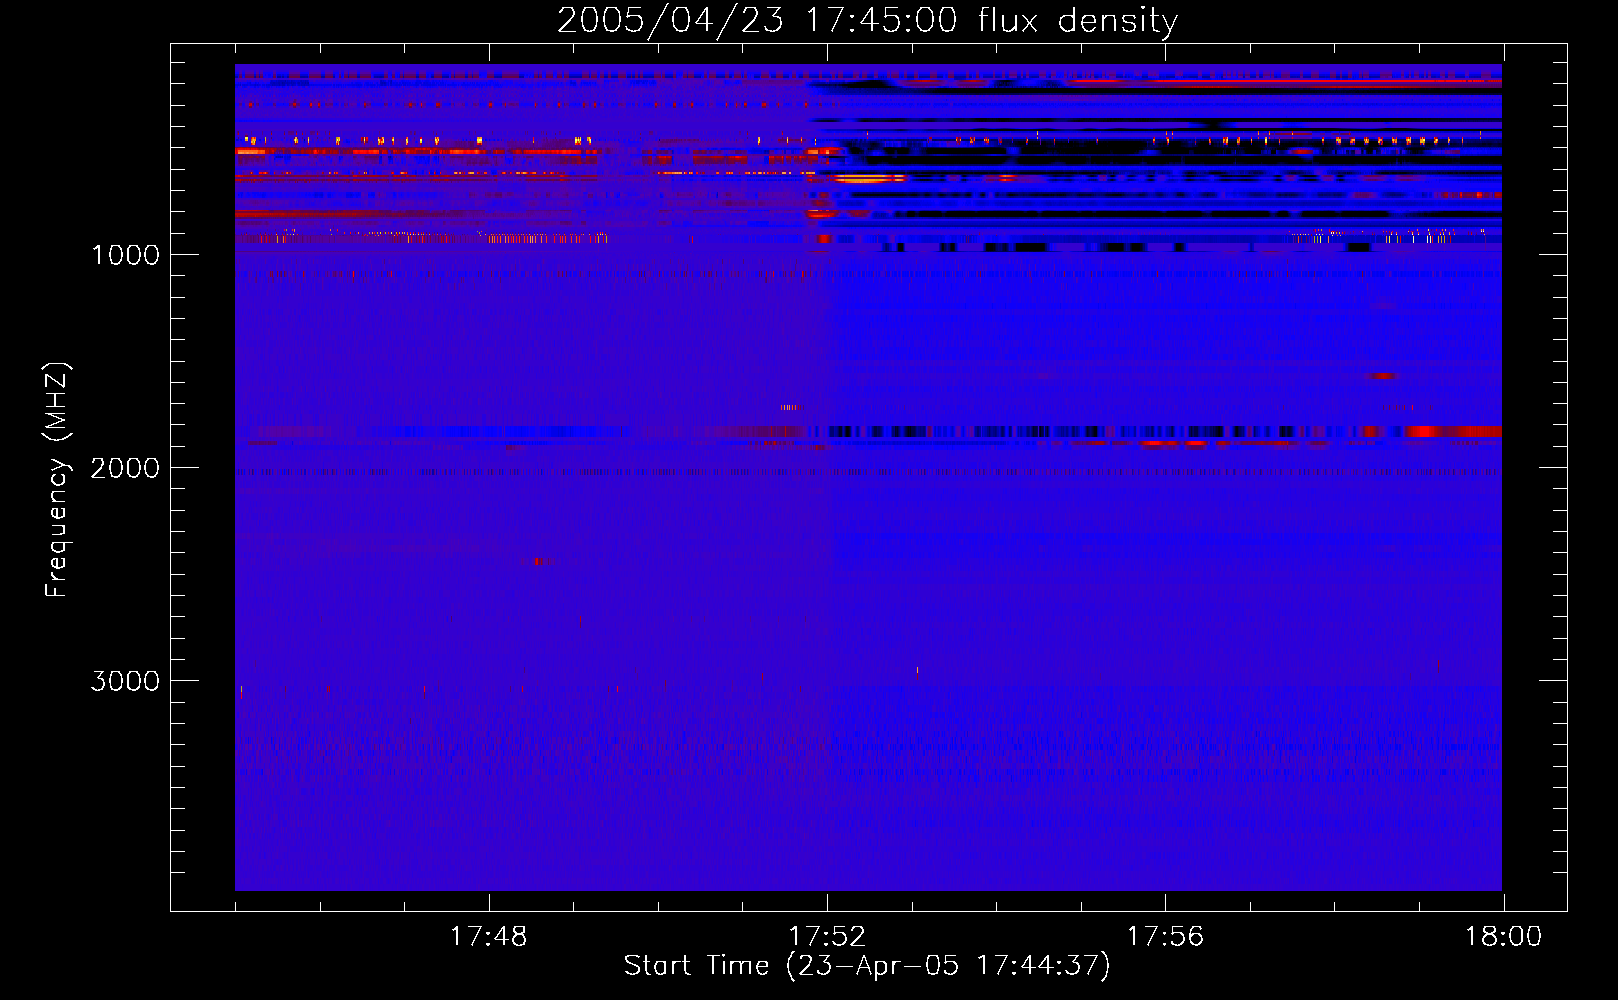Image resolution: width=1618 pixels, height=1000 pixels.
Task: Click the 18:00 time tick label
Action: pyautogui.click(x=1503, y=937)
